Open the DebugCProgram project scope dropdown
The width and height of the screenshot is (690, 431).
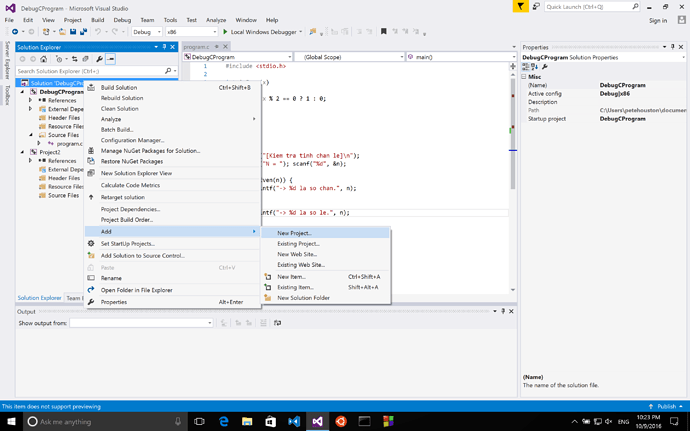tap(238, 57)
